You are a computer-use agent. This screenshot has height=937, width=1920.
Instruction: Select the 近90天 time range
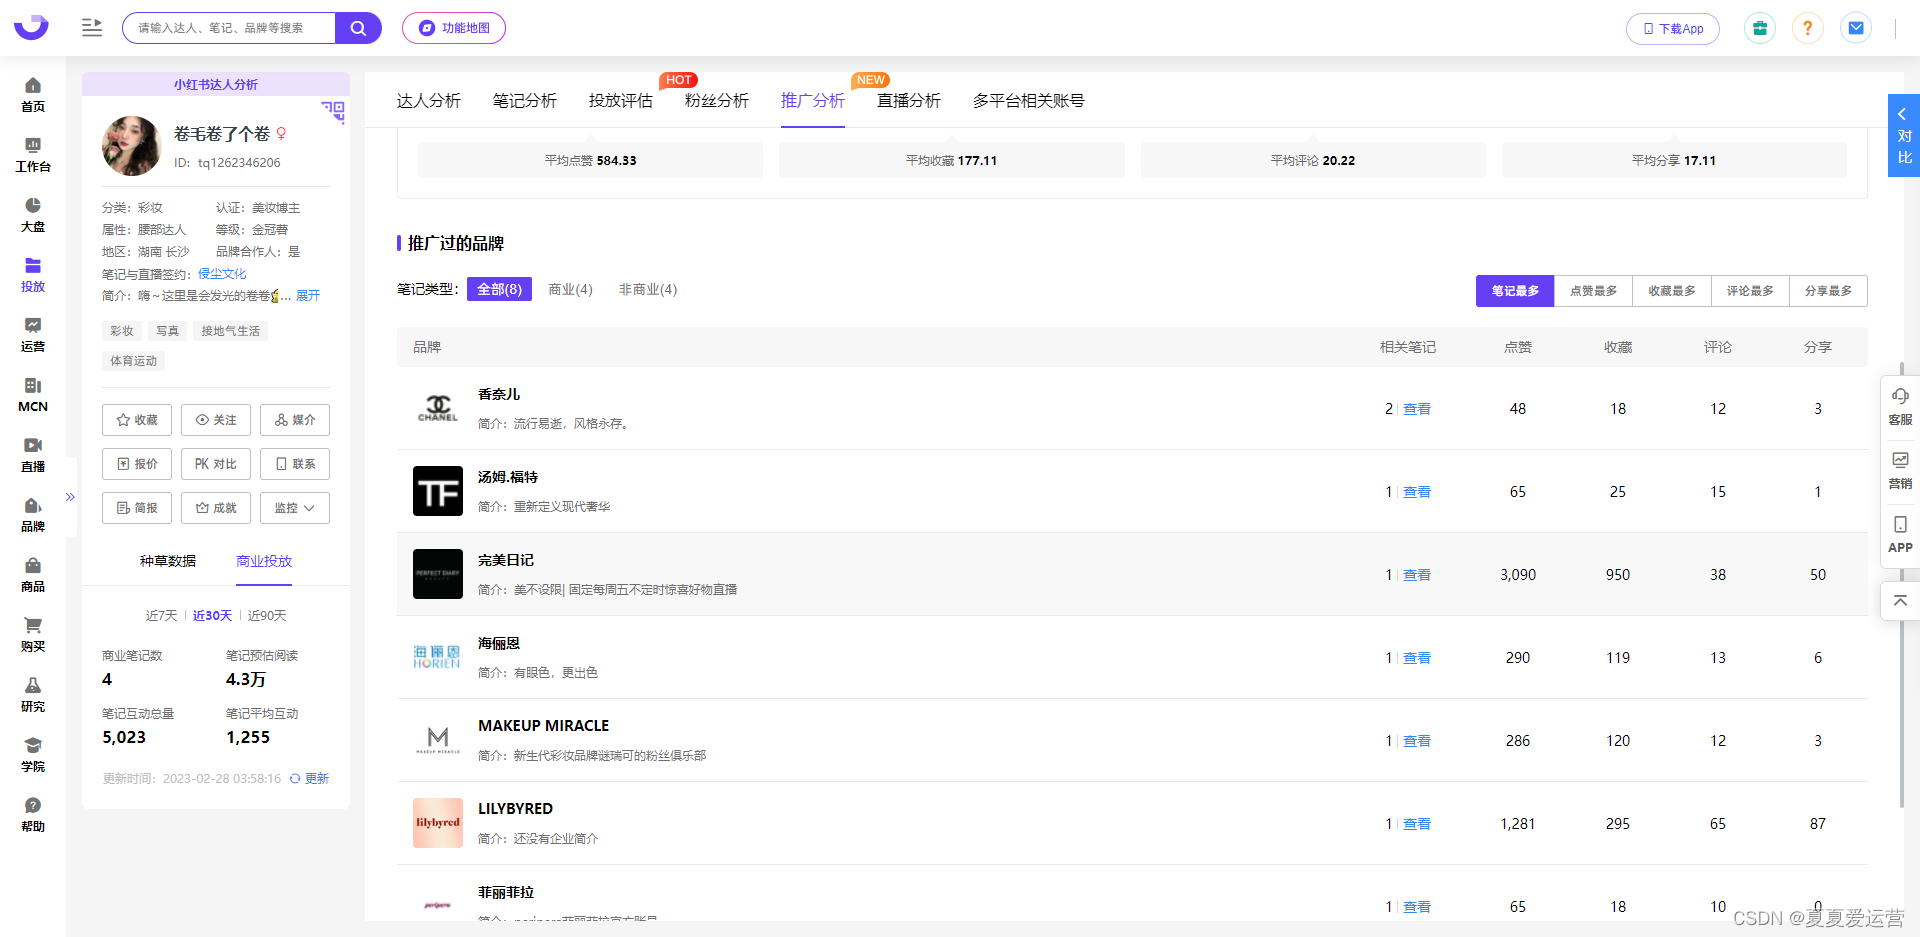click(x=267, y=616)
